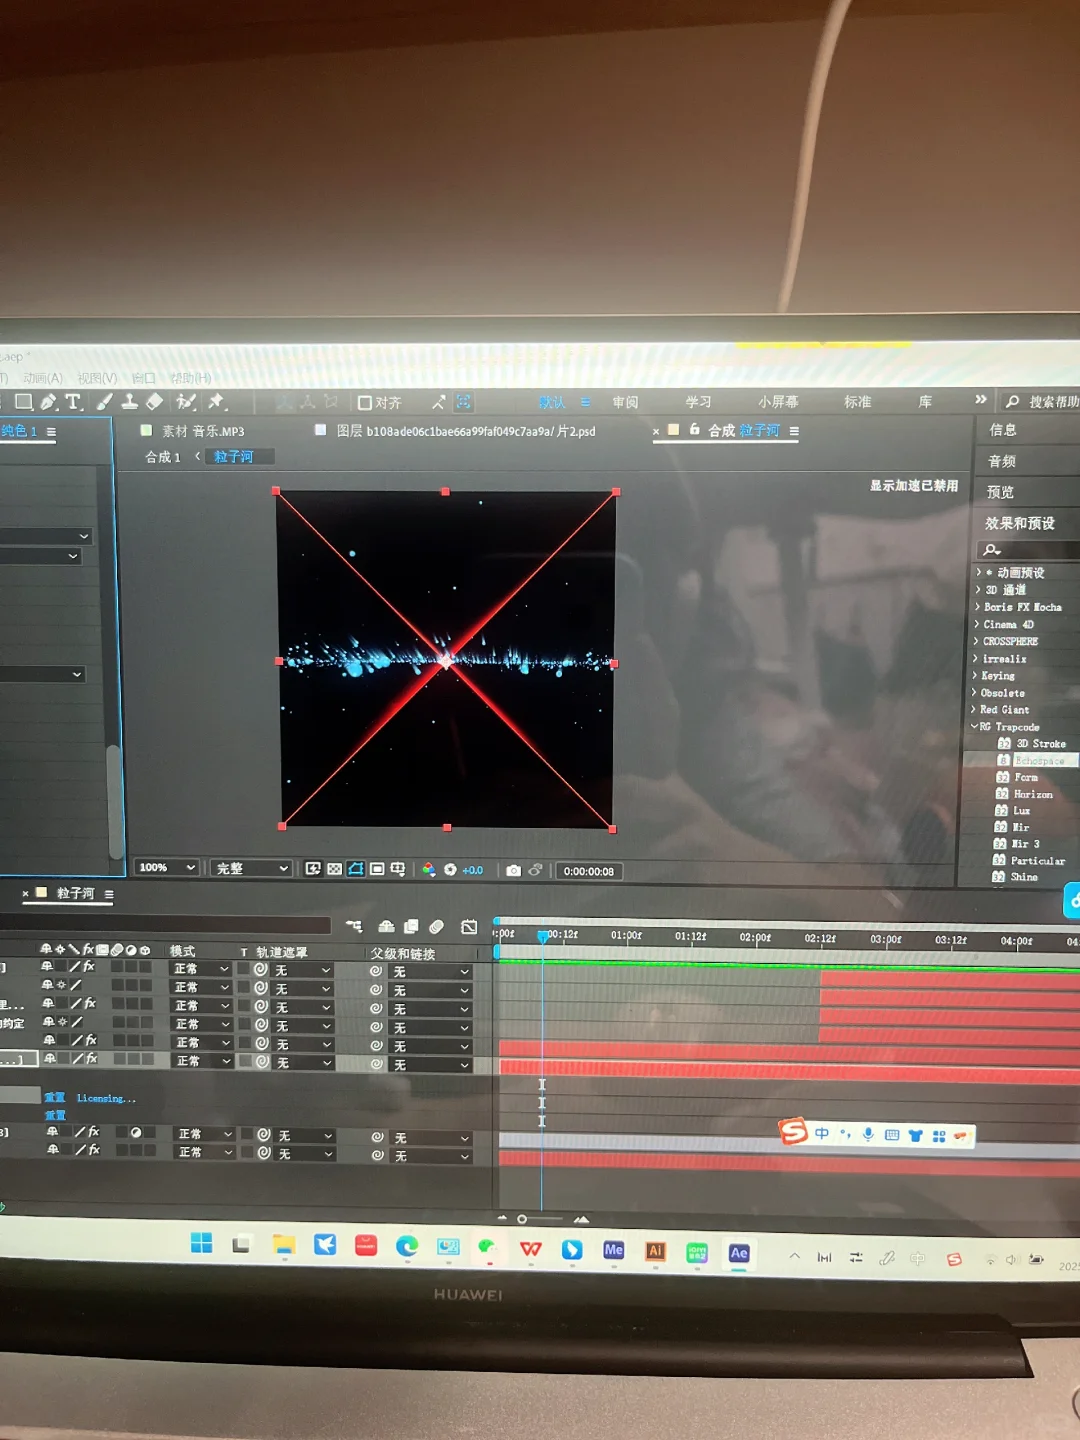Expand the Red Giant effects group
1080x1440 pixels.
tap(974, 710)
